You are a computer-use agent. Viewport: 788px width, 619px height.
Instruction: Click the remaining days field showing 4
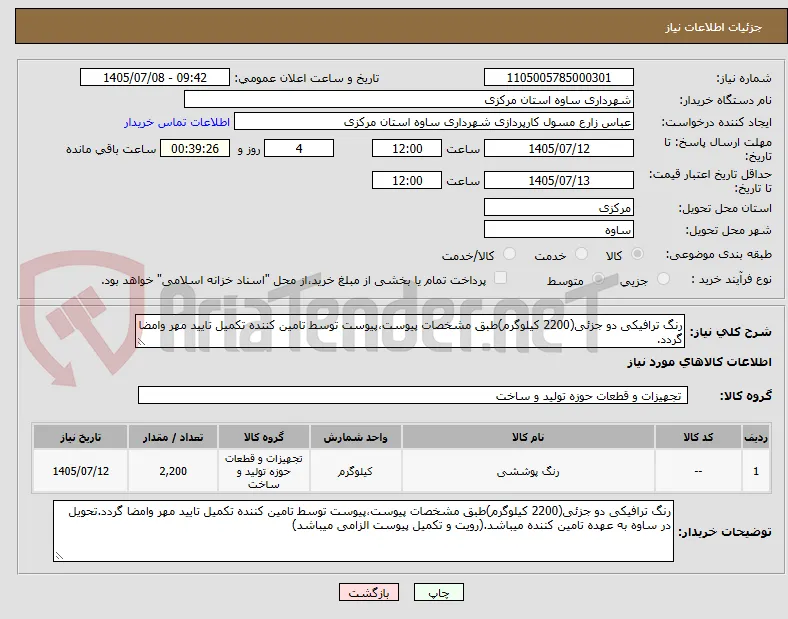299,149
